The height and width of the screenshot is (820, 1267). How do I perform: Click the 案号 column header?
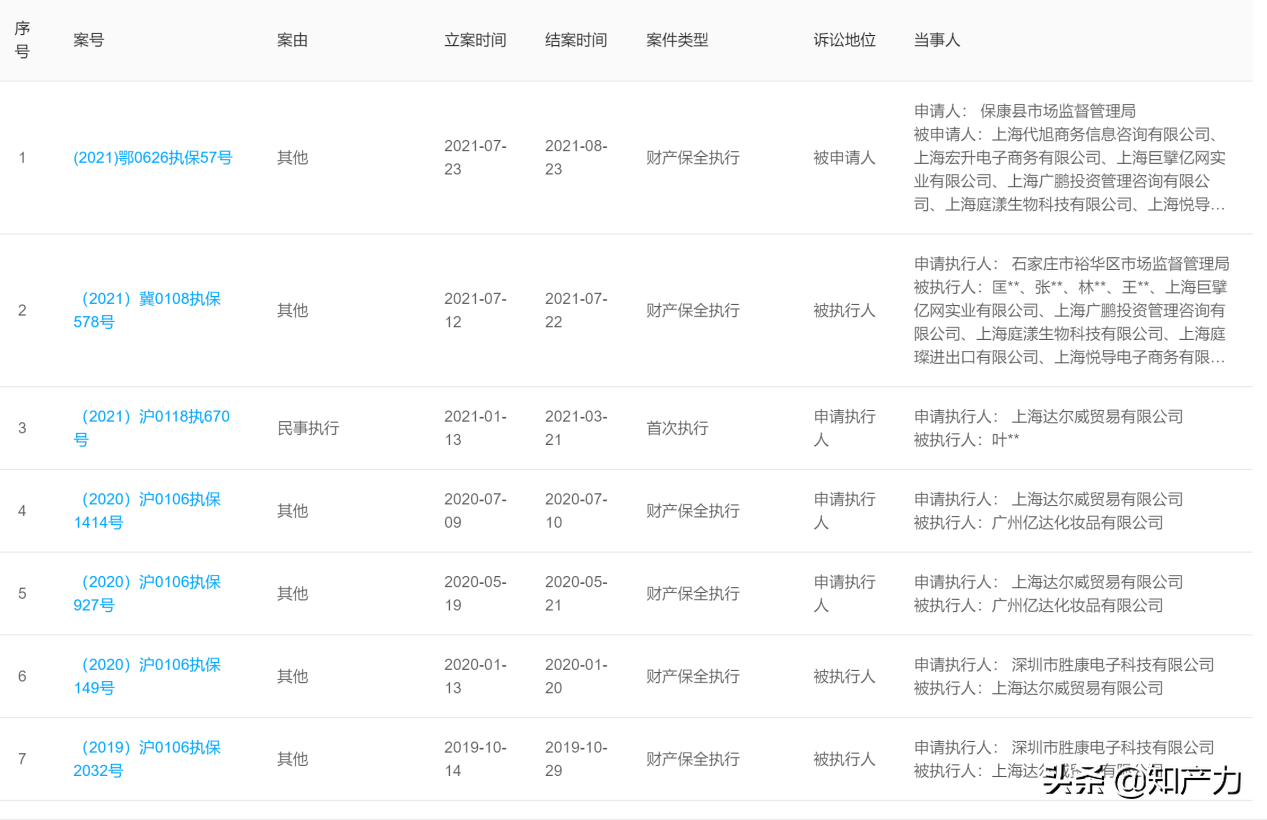[89, 40]
